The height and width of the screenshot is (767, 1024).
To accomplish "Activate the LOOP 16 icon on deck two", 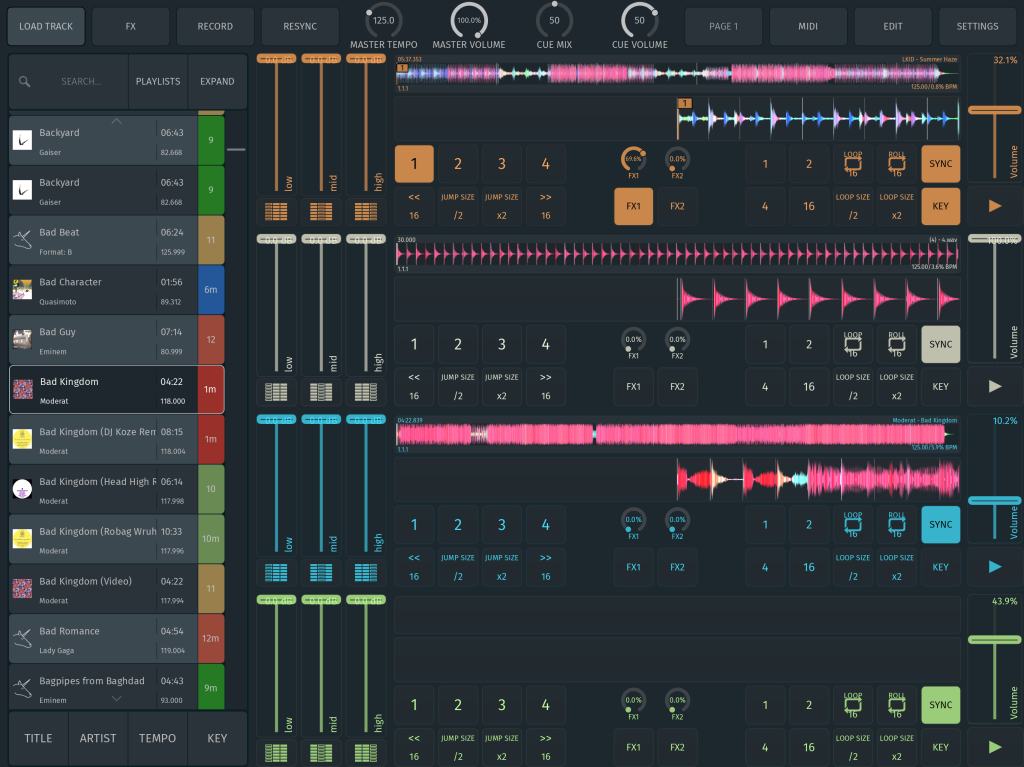I will click(853, 344).
